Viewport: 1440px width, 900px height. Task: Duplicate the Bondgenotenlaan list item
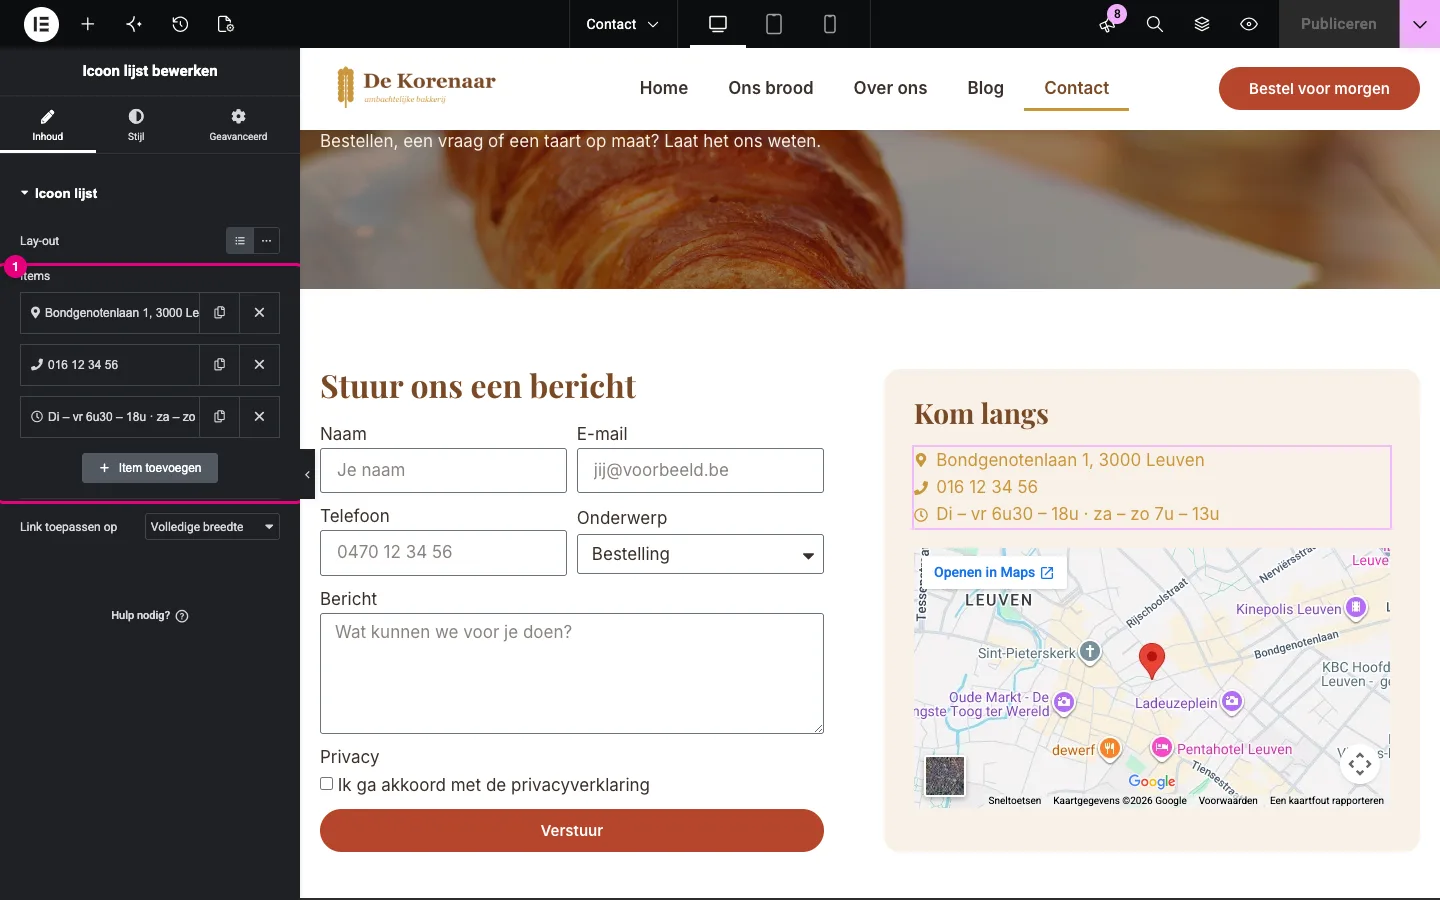(x=219, y=313)
